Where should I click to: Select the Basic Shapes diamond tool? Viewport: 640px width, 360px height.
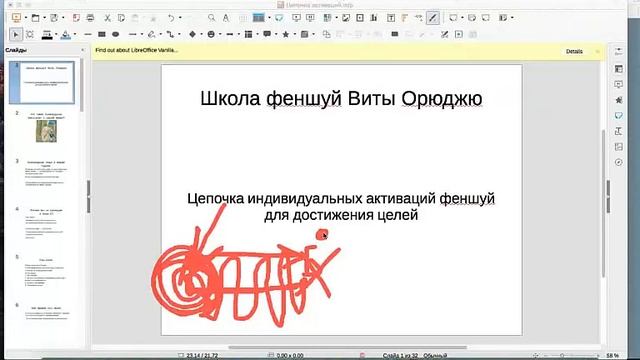pos(192,35)
